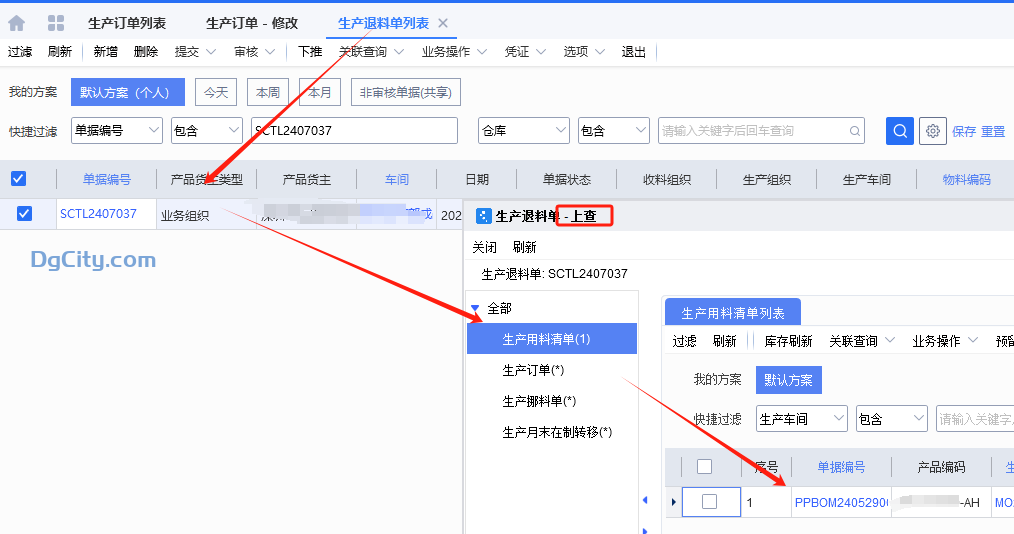Click the 生产退料单-上查 window icon
1014x534 pixels.
[x=483, y=216]
